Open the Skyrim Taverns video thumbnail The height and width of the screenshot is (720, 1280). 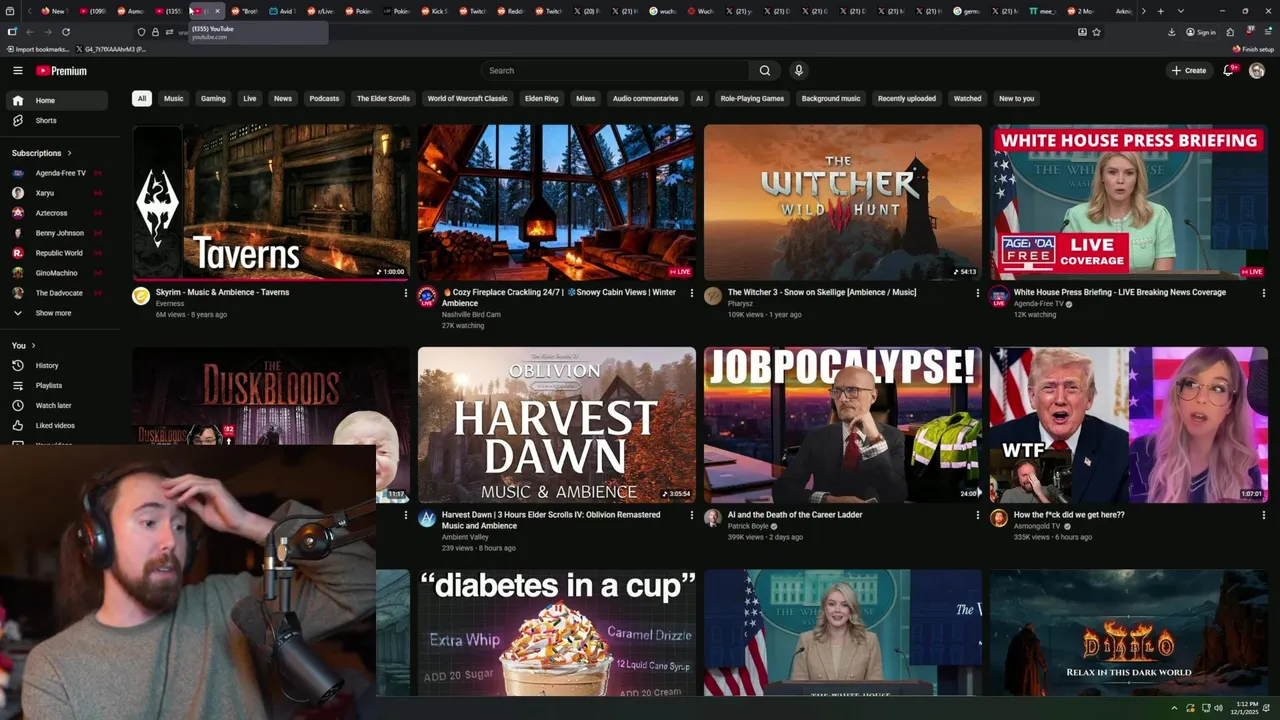[x=271, y=203]
